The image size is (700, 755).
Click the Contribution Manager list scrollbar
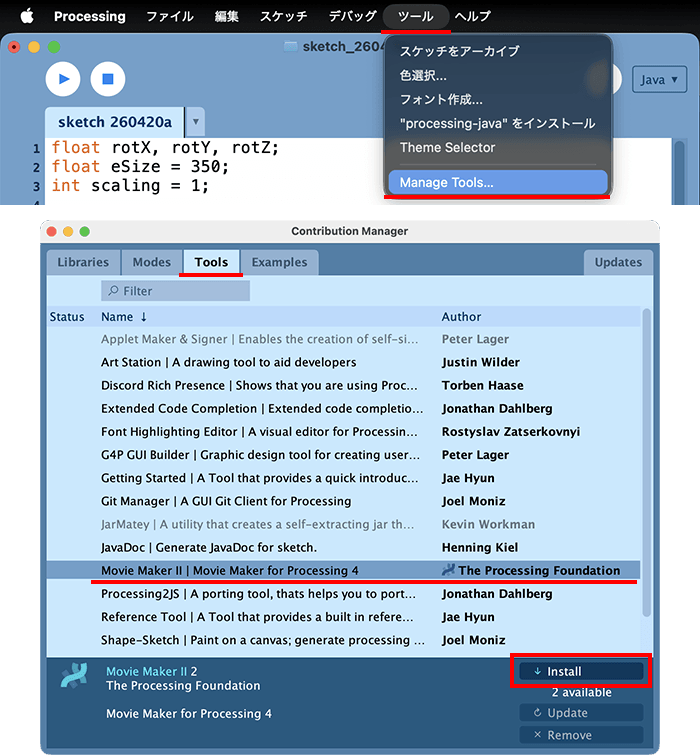click(x=647, y=462)
